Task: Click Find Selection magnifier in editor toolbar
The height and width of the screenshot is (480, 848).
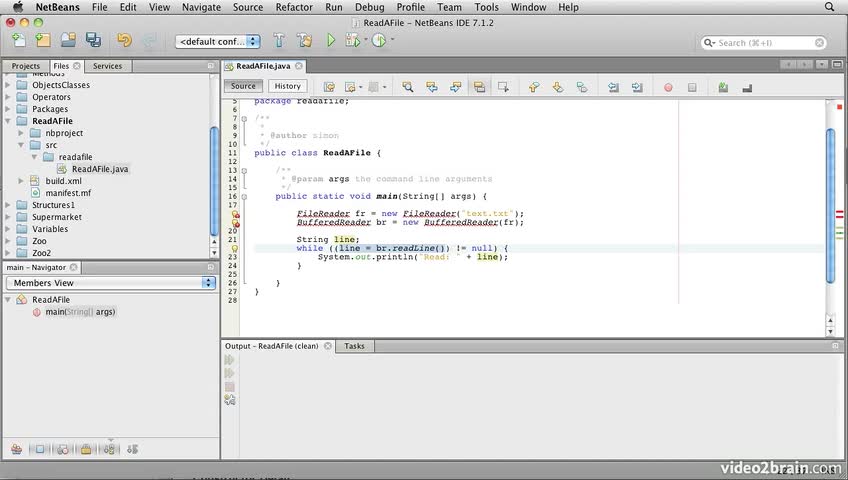Action: point(408,87)
